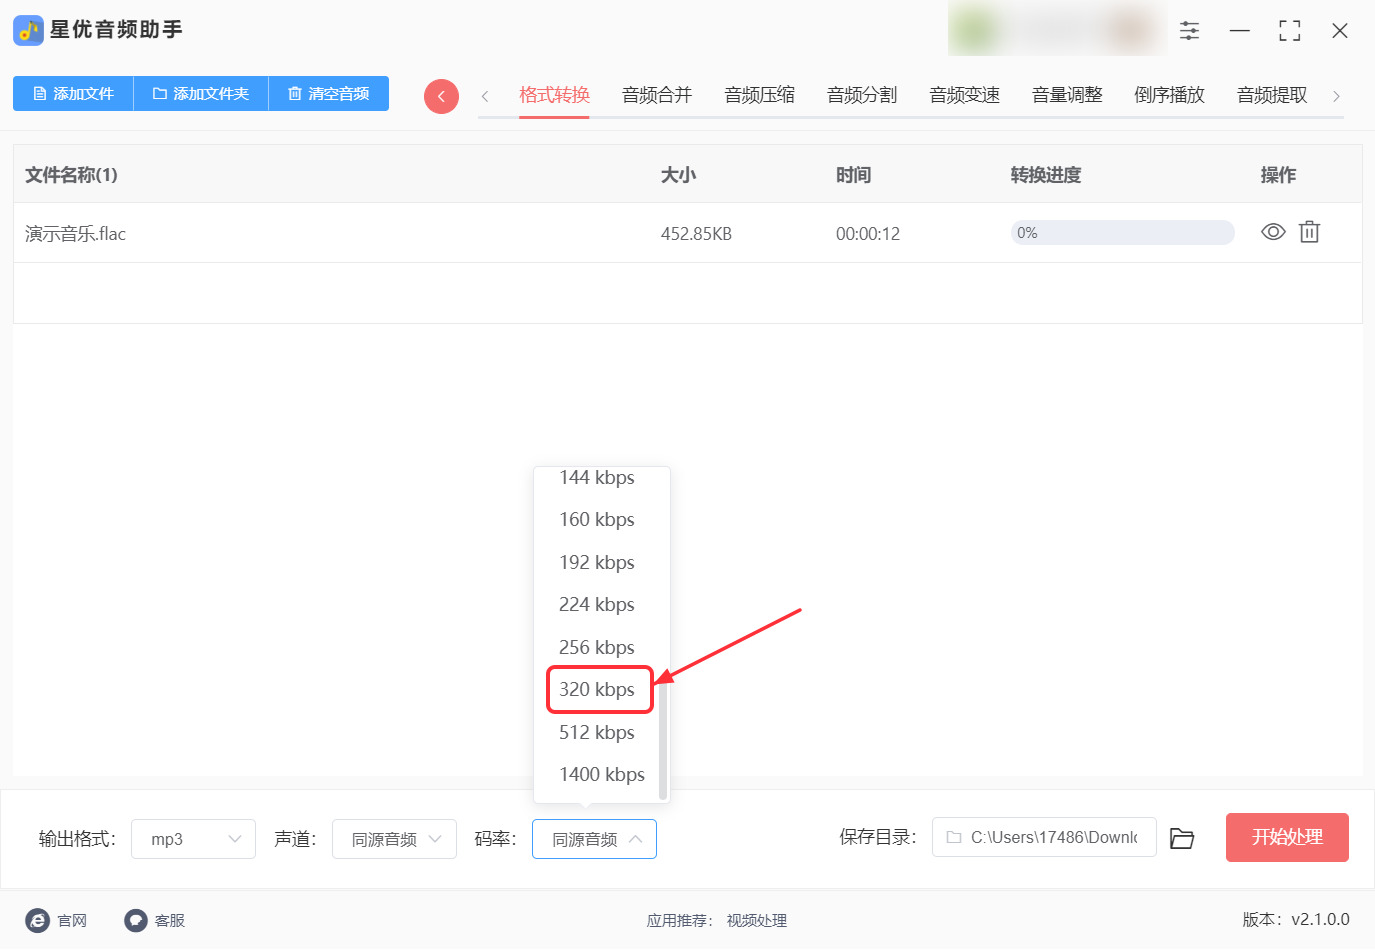Click the 操作 column header

coord(1278,175)
